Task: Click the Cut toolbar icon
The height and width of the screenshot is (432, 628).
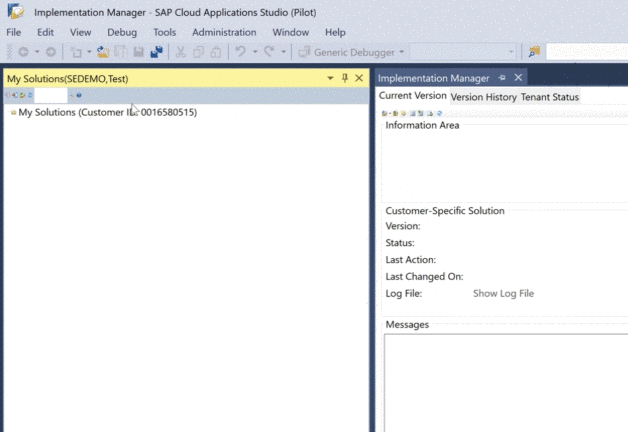Action: 182,52
